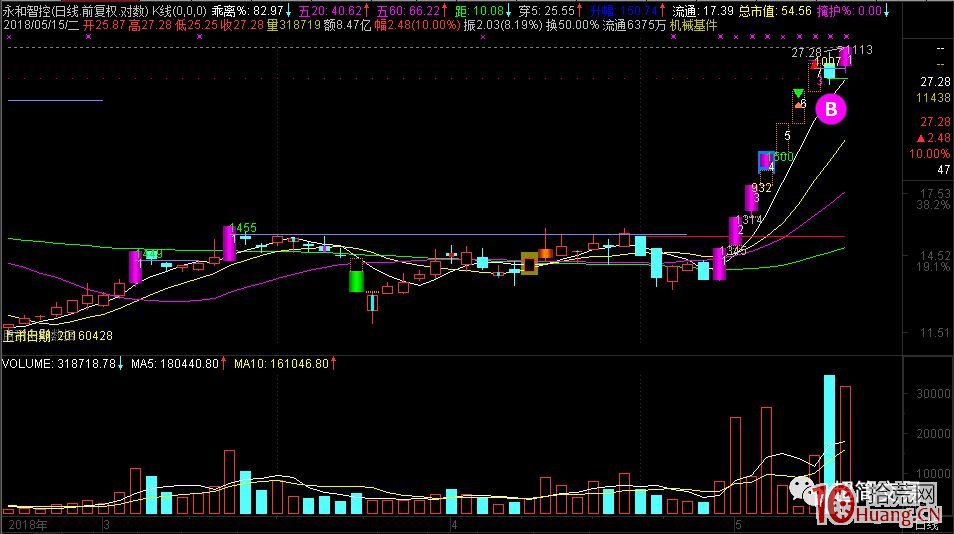This screenshot has height=534, width=954.
Task: Click the 20000 volume axis label
Action: (x=933, y=434)
